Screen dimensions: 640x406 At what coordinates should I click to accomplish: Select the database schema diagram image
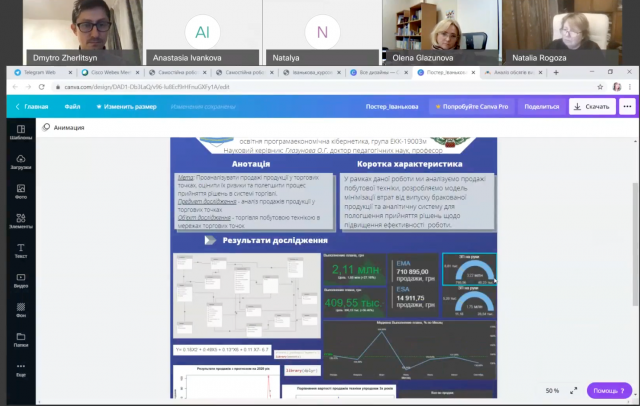[247, 295]
